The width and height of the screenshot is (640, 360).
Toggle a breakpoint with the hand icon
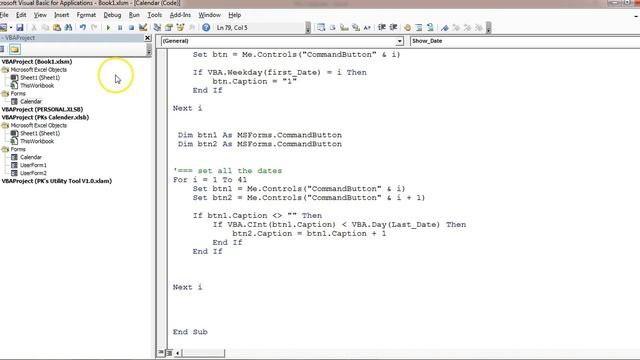[x=407, y=27]
